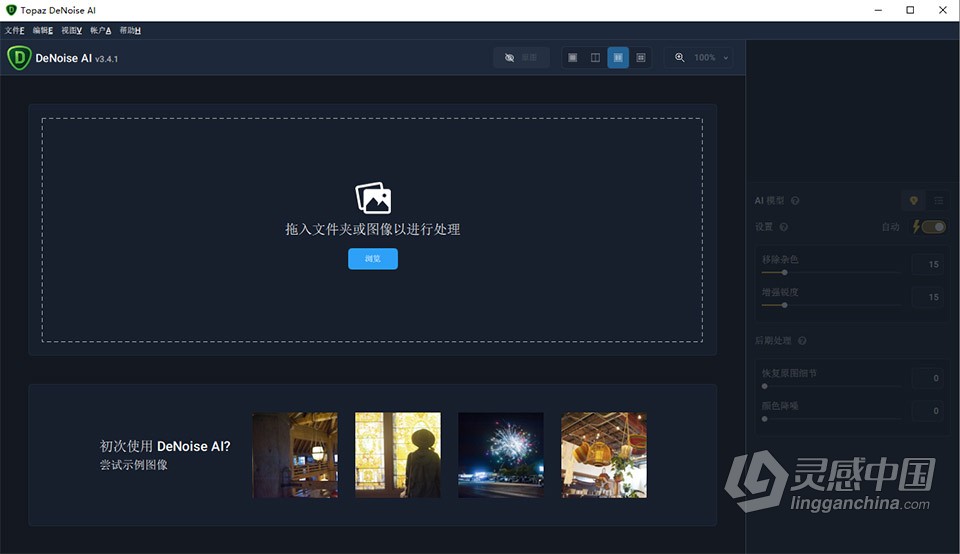960x554 pixels.
Task: Maximize the Topaz DeNoise AI window
Action: click(910, 10)
